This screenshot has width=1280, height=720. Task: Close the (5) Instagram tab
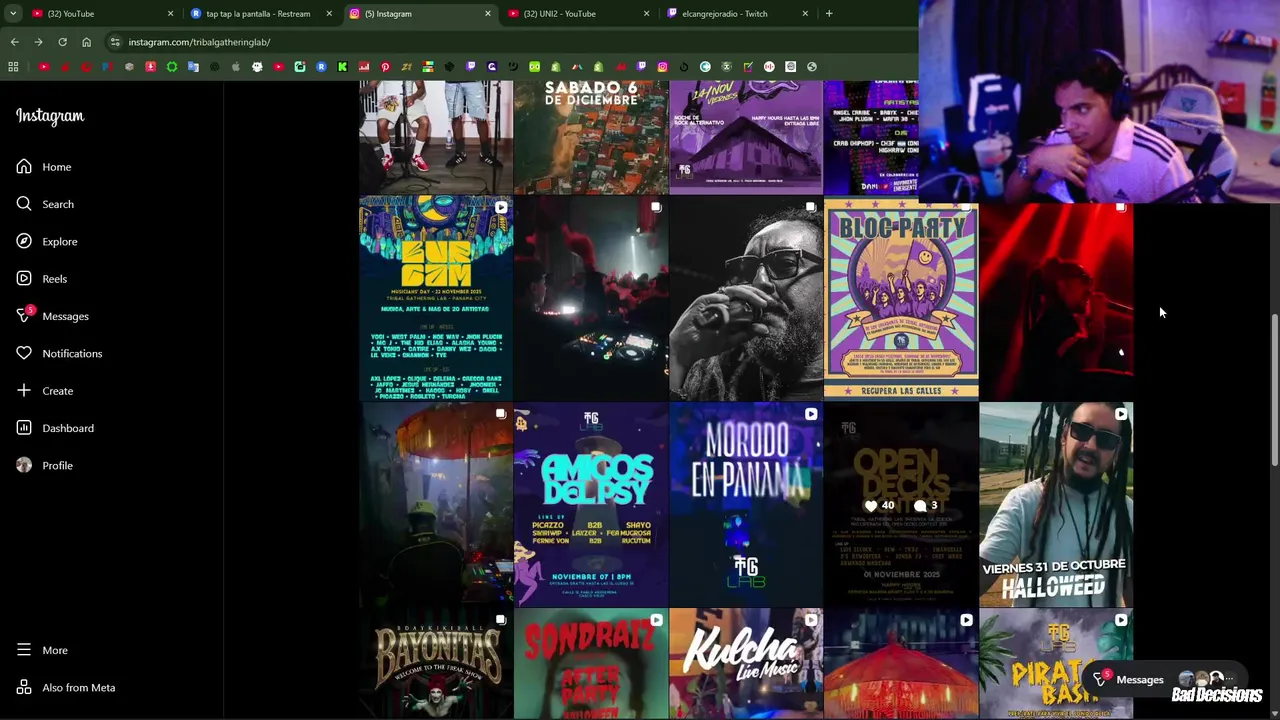[488, 13]
